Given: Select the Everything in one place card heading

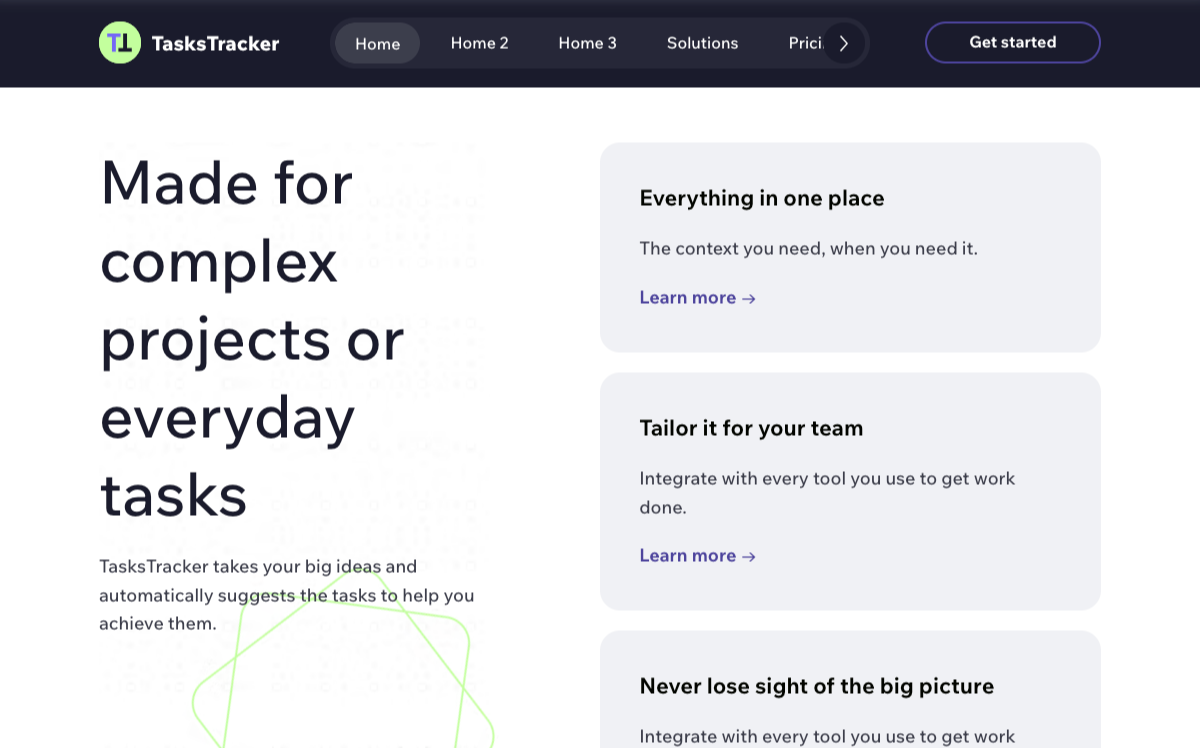Looking at the screenshot, I should click(762, 198).
